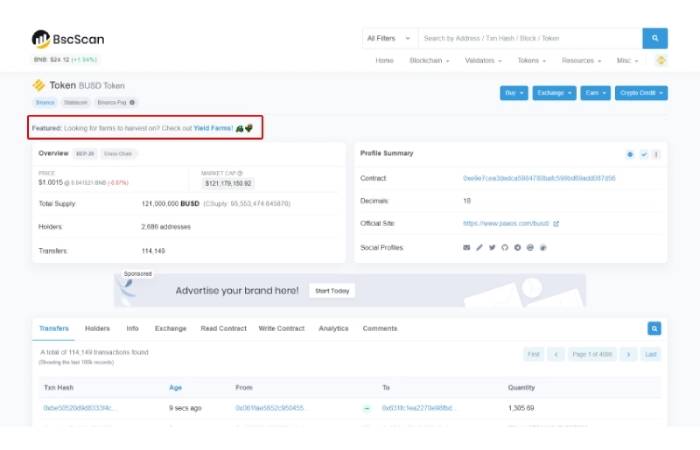
Task: Click the Advertise your brand here banner
Action: pyautogui.click(x=350, y=291)
